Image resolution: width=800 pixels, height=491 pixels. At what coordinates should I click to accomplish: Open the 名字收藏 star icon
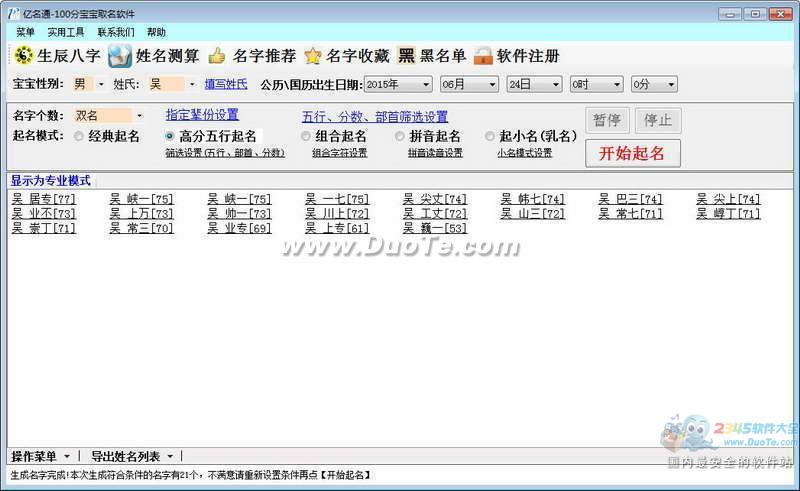point(312,56)
